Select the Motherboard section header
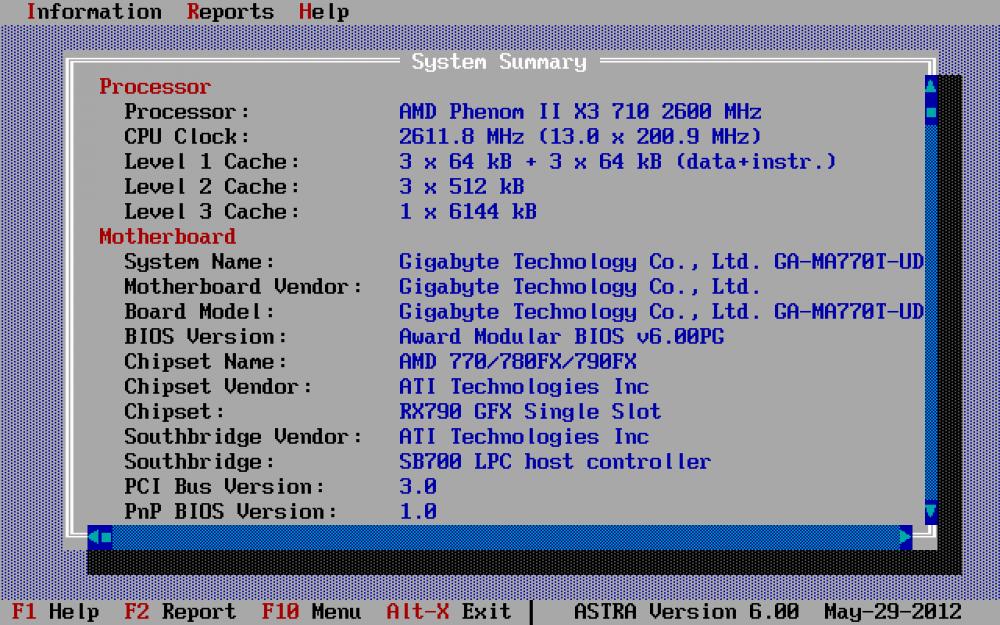This screenshot has width=1000, height=625. click(x=167, y=237)
